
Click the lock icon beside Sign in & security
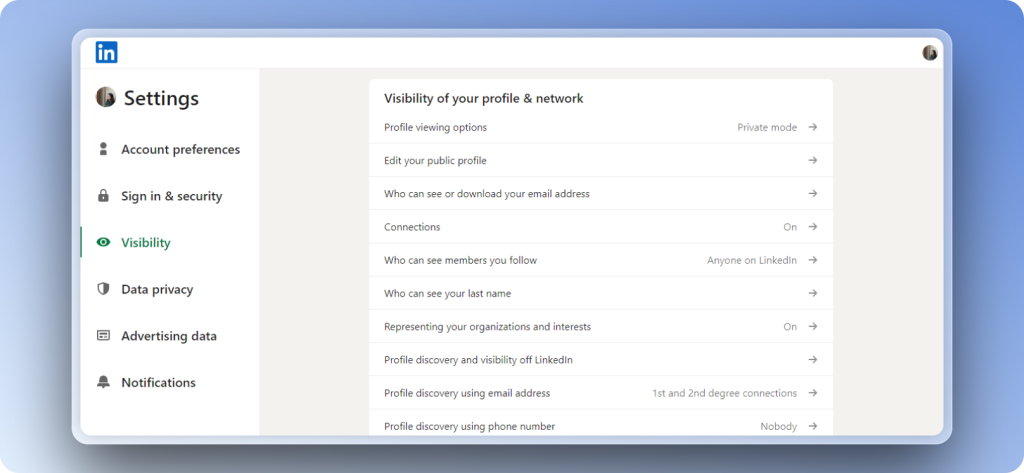[103, 196]
